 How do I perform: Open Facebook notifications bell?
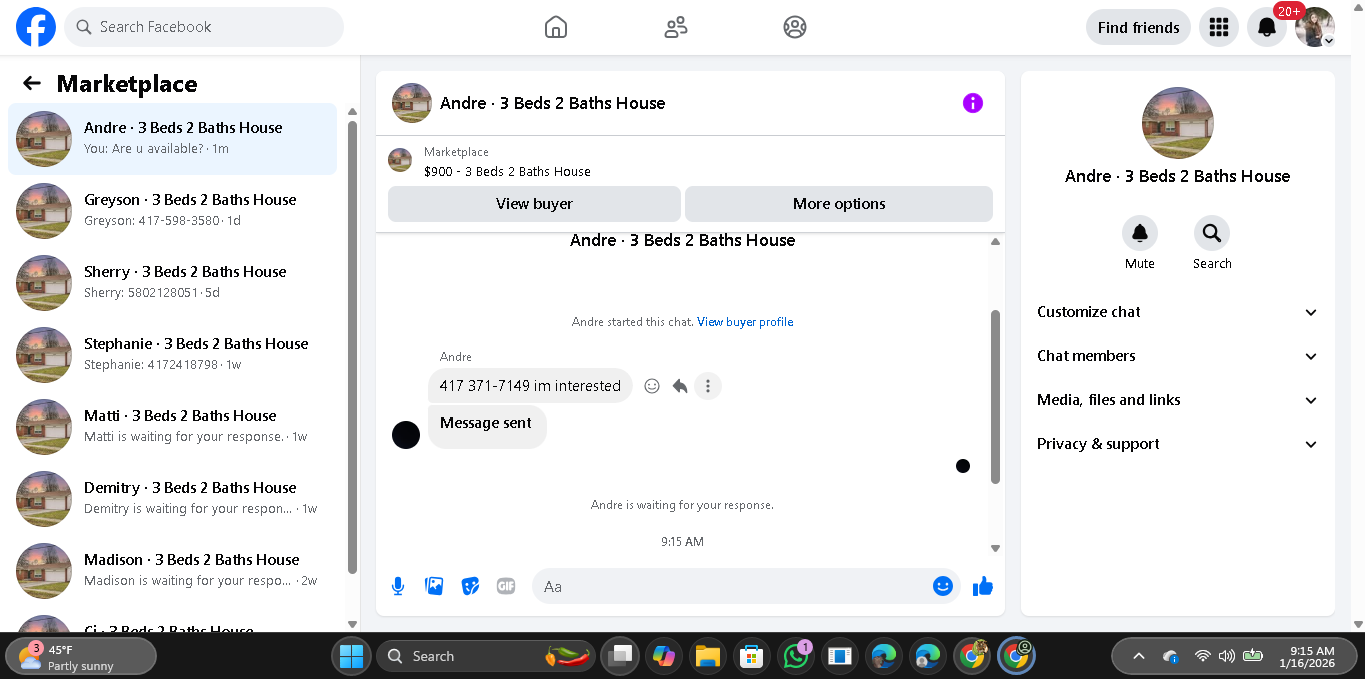1266,27
